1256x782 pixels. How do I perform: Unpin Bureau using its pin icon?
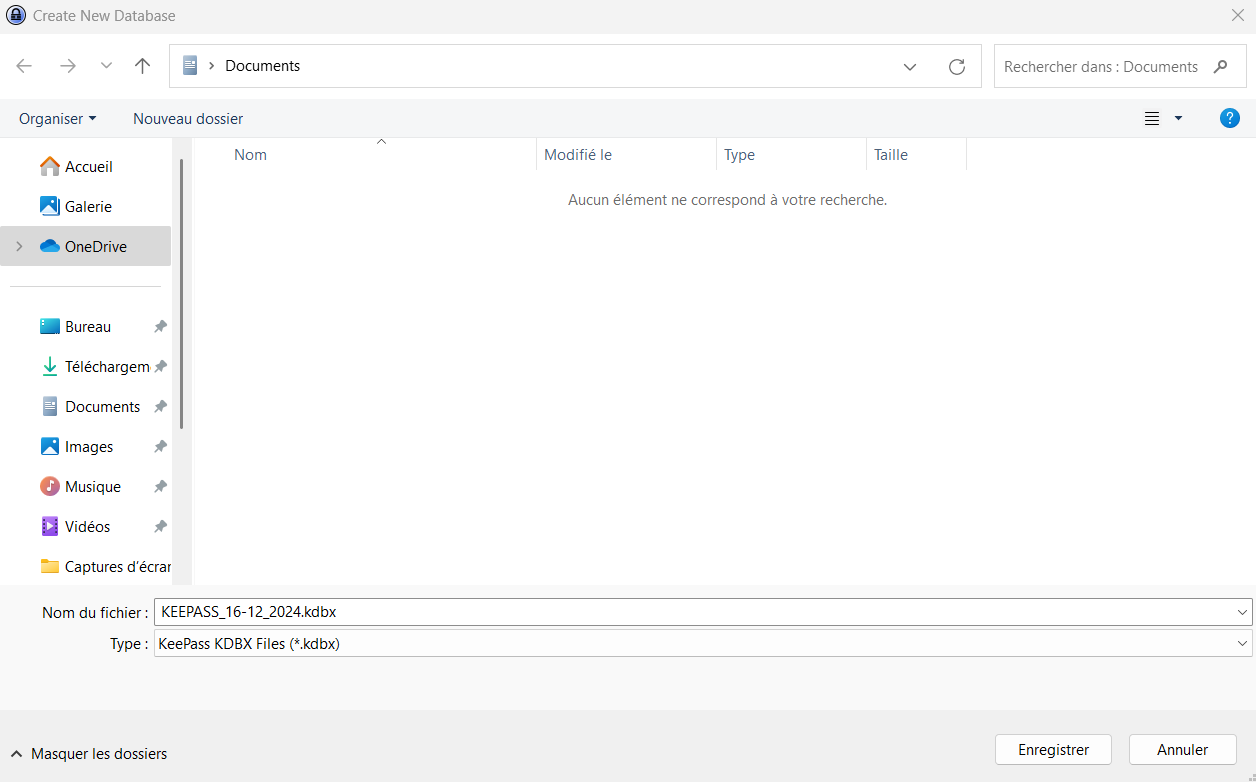pos(160,327)
